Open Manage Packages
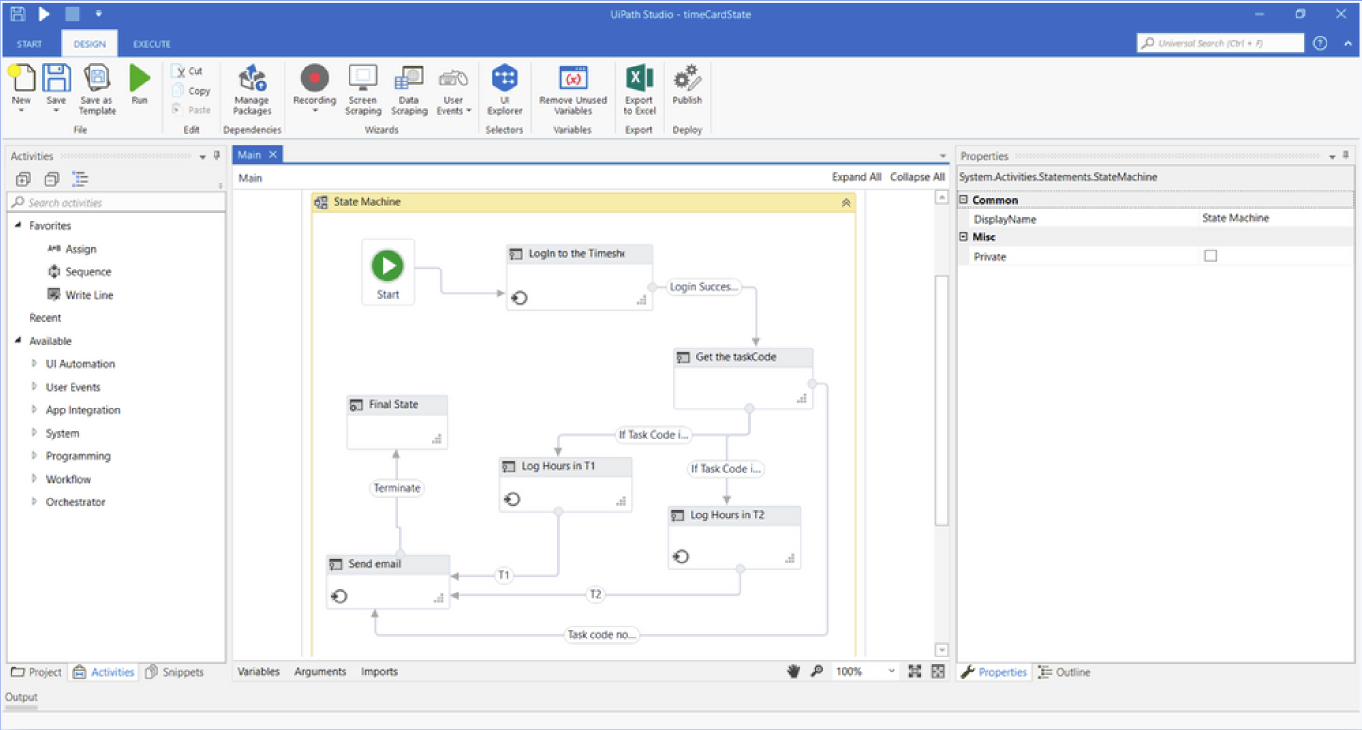The width and height of the screenshot is (1362, 730). [x=252, y=89]
